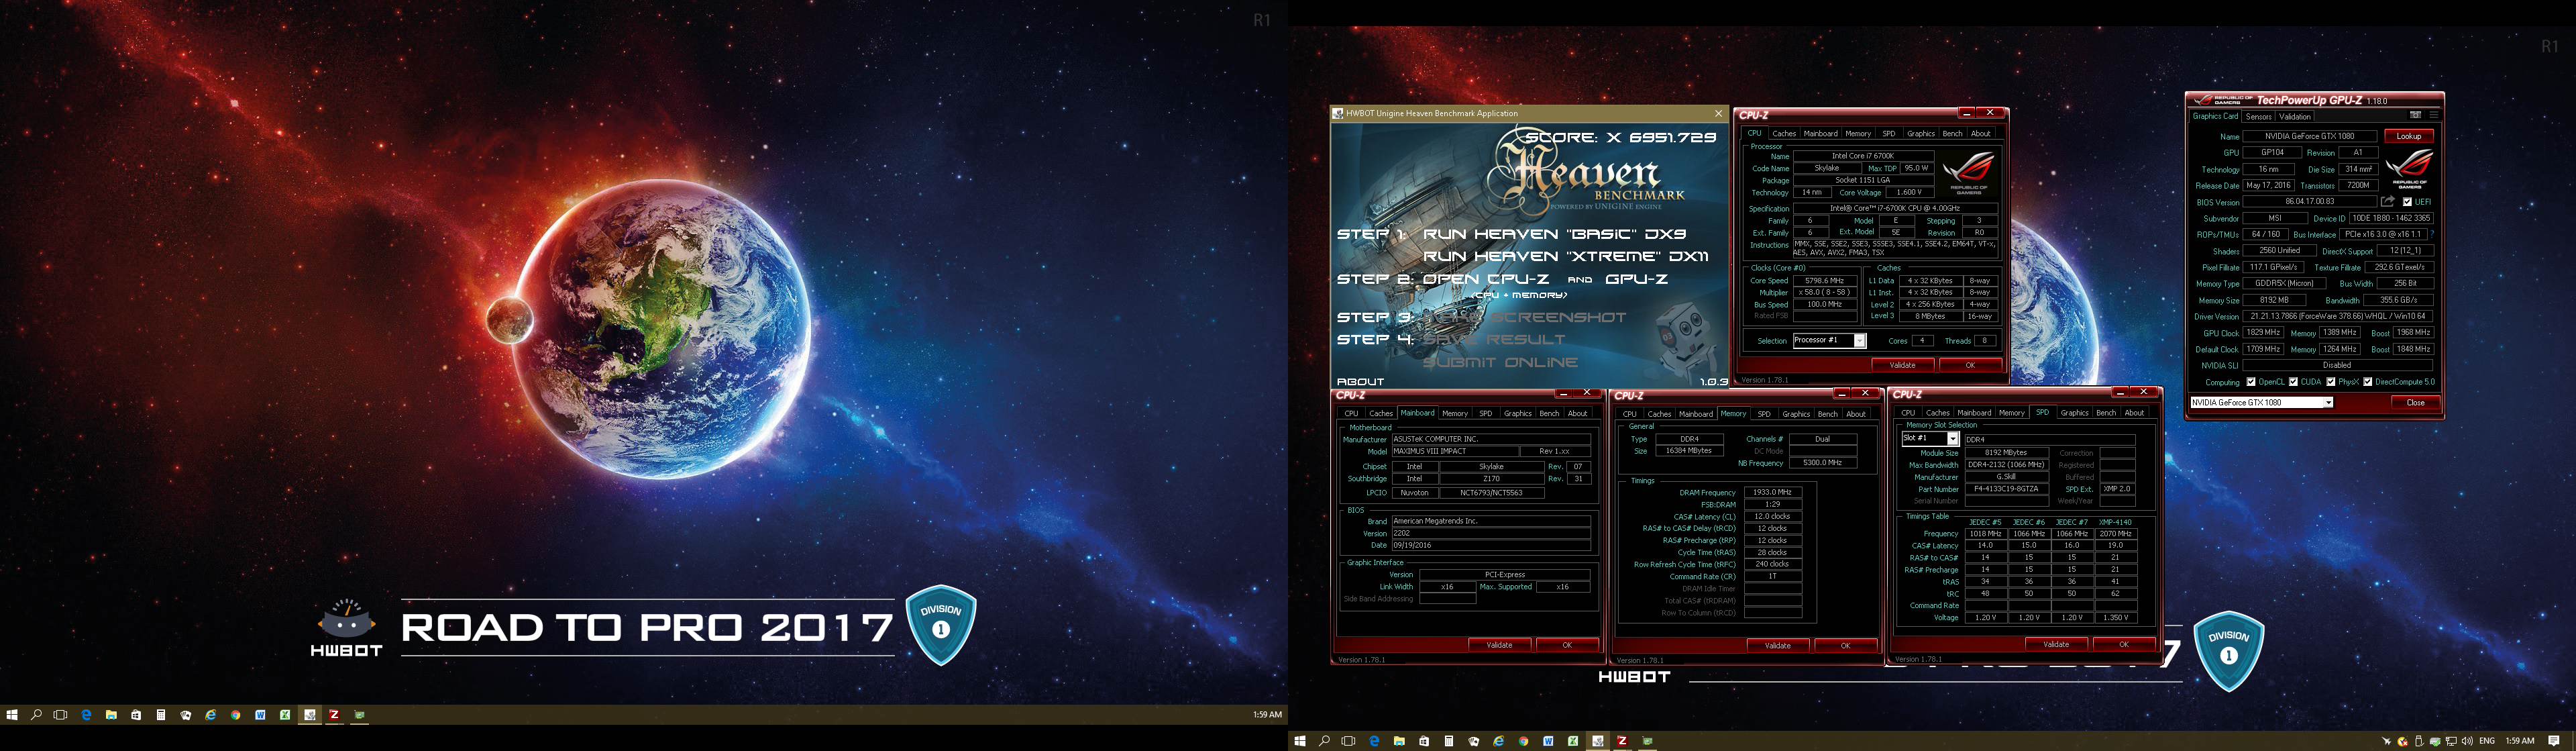Click ABOUT in the Heaven benchmark window
Viewport: 2576px width, 751px height.
coord(1360,381)
